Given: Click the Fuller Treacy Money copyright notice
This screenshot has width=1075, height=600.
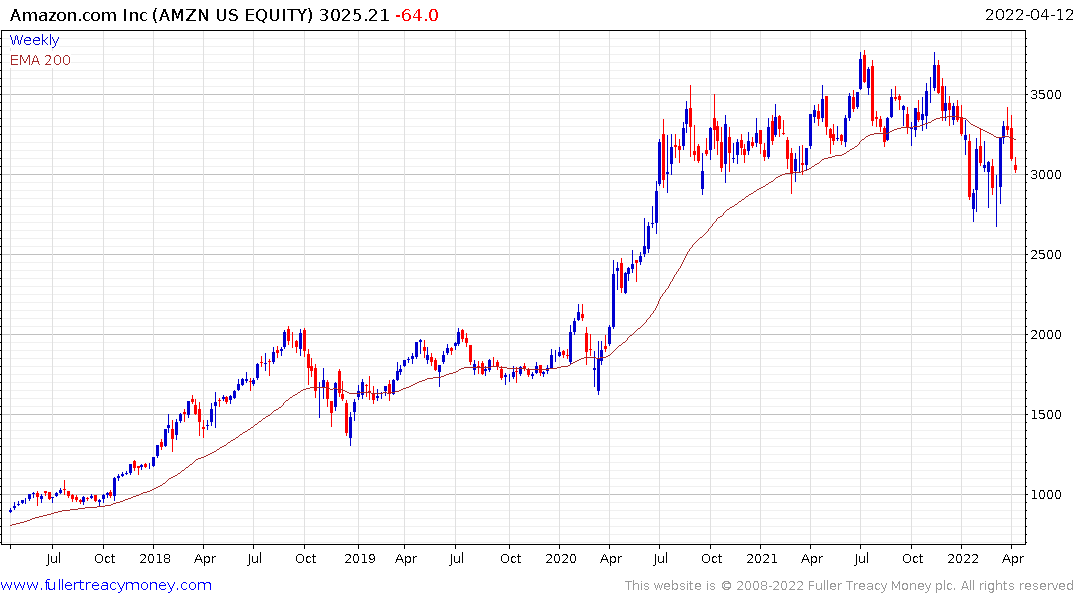Looking at the screenshot, I should (x=849, y=586).
